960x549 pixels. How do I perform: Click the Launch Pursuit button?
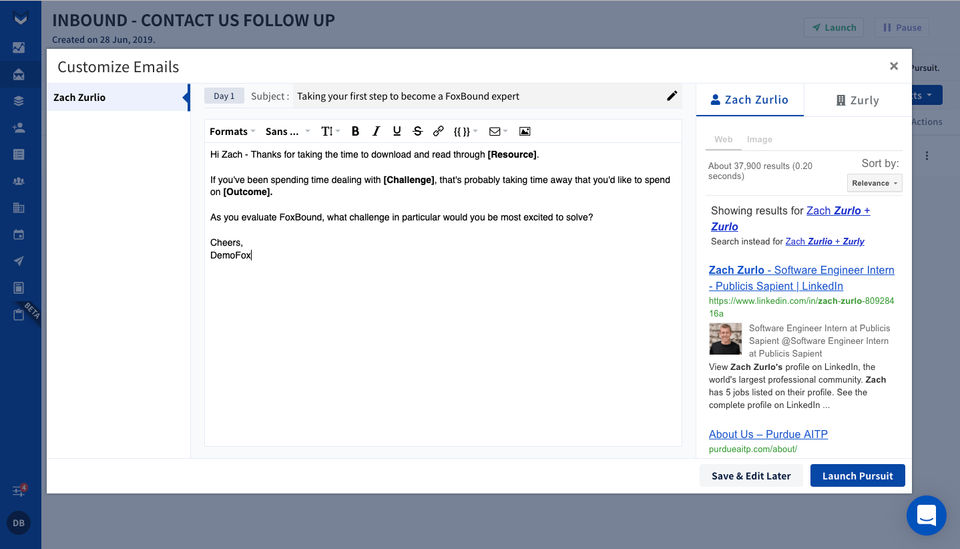click(x=857, y=476)
